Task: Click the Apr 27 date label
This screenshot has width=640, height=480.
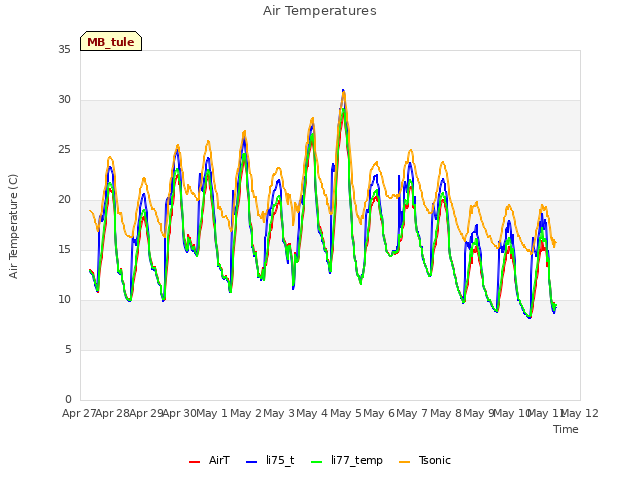Action: [79, 413]
